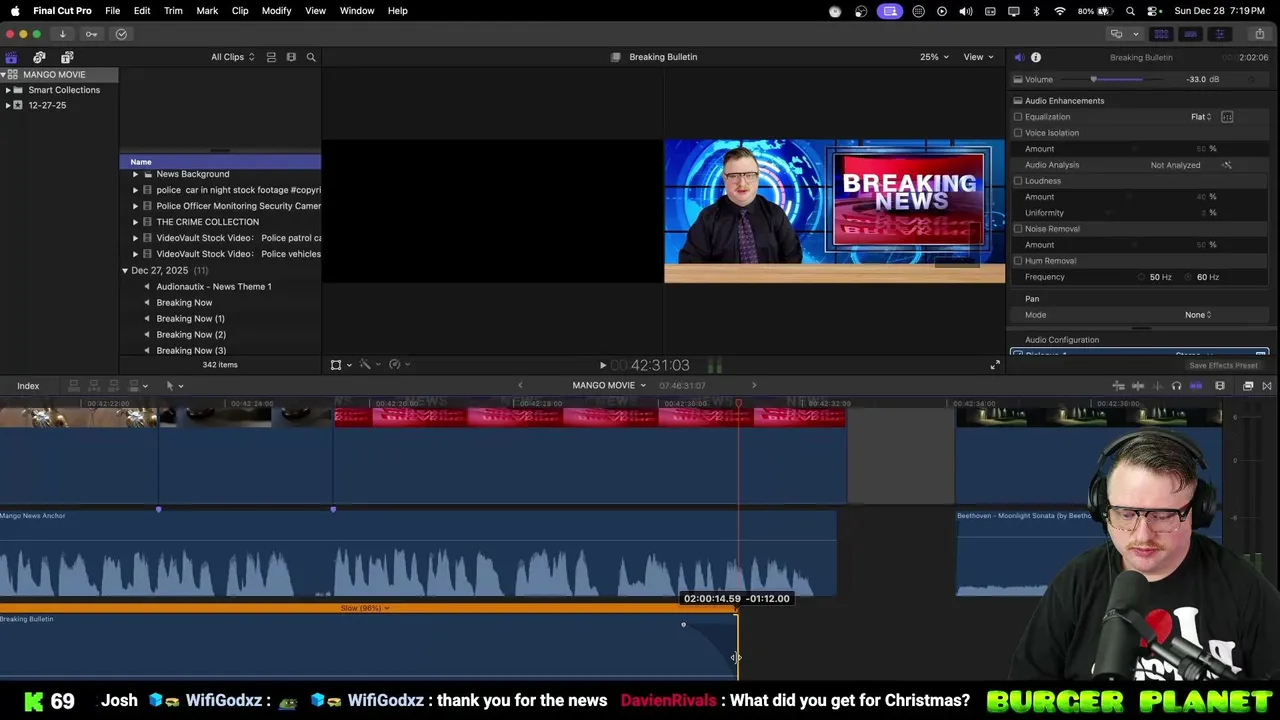Collapse the Dec 27, 2025 group

coord(125,271)
